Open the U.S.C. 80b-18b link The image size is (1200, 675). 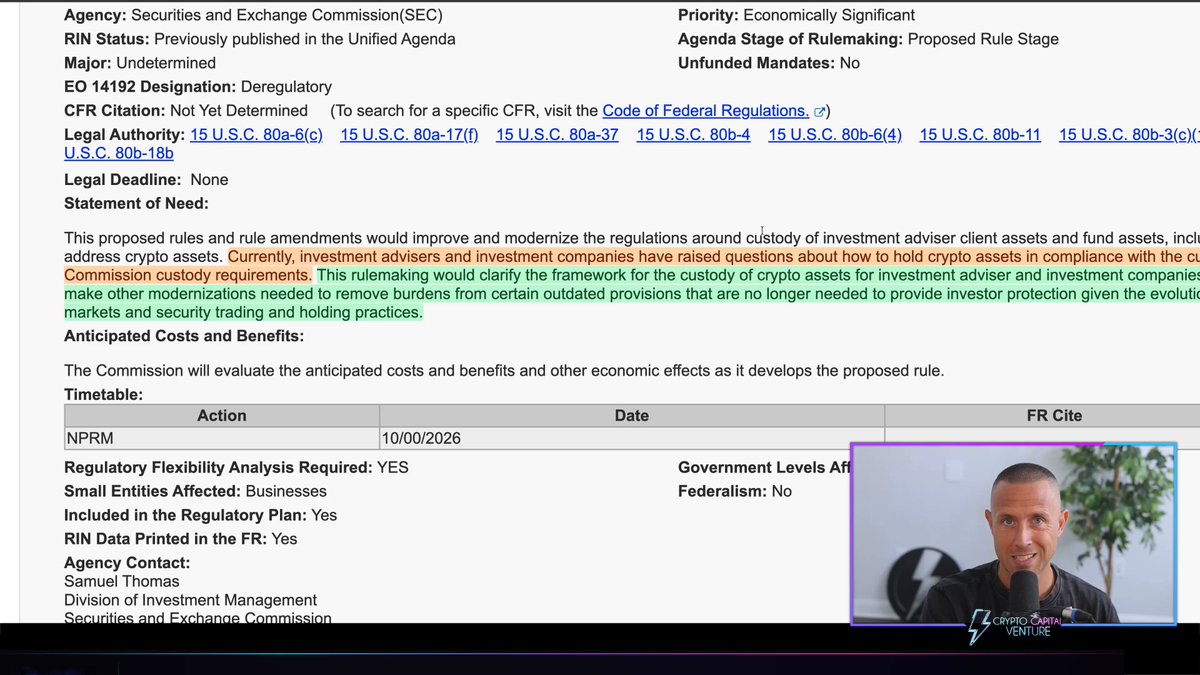(x=119, y=153)
